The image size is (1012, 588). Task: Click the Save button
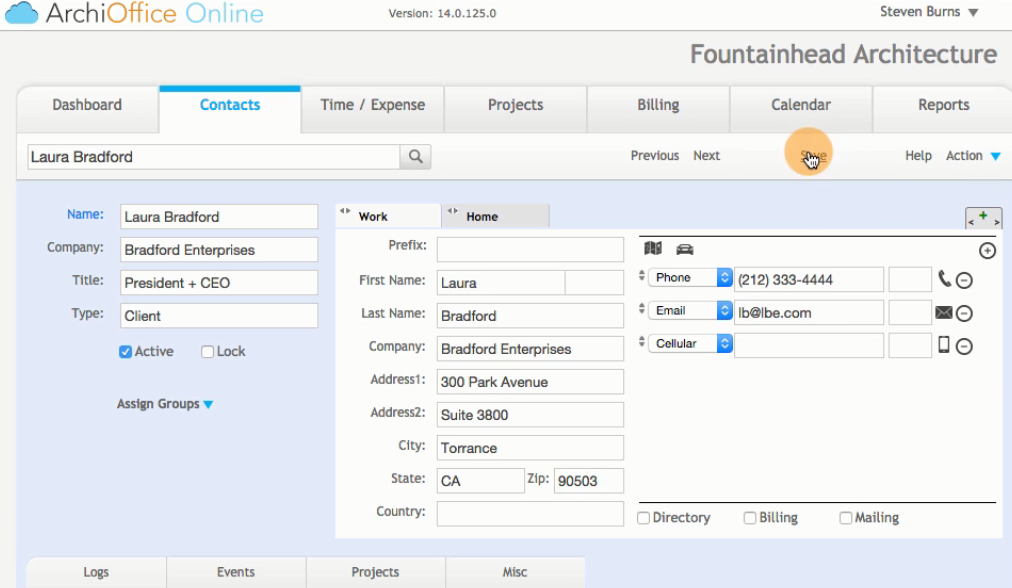[x=813, y=156]
